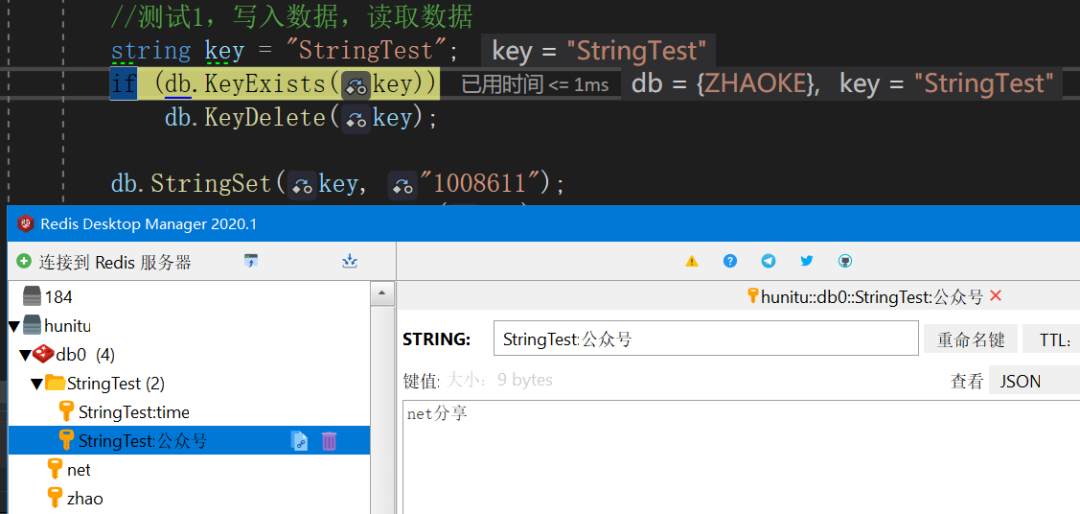Viewport: 1080px width, 514px height.
Task: Open the yellow warning triangle icon
Action: pos(692,261)
